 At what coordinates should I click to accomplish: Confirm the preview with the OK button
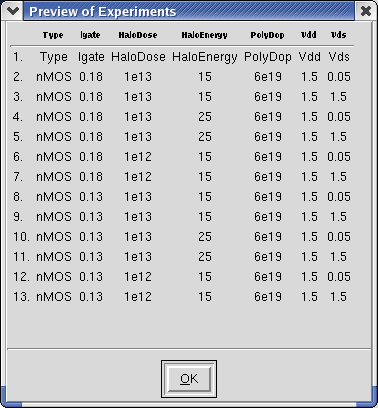[189, 379]
